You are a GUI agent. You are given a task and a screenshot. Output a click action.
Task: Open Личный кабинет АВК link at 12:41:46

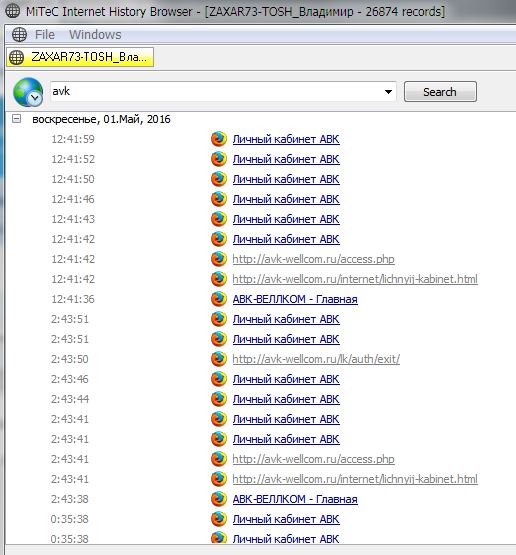coord(286,199)
